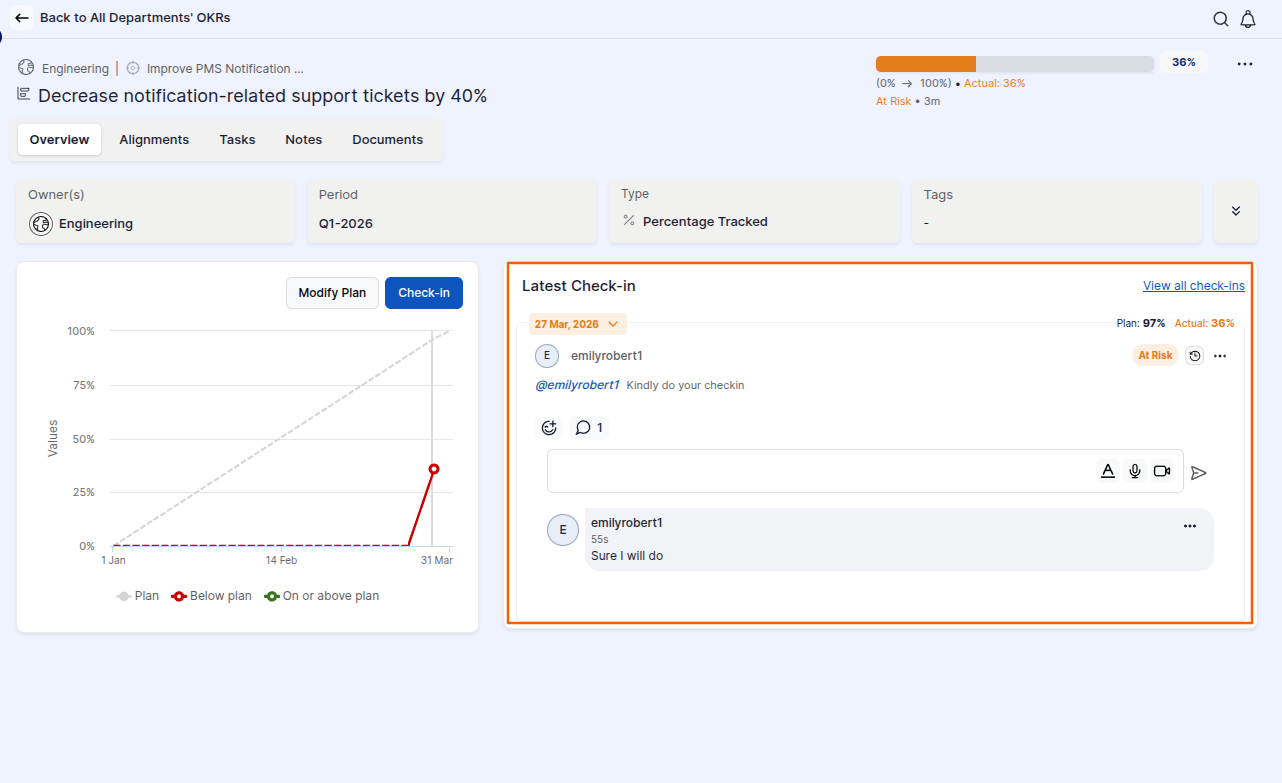Record audio with the microphone icon
This screenshot has height=783, width=1282.
coord(1135,471)
